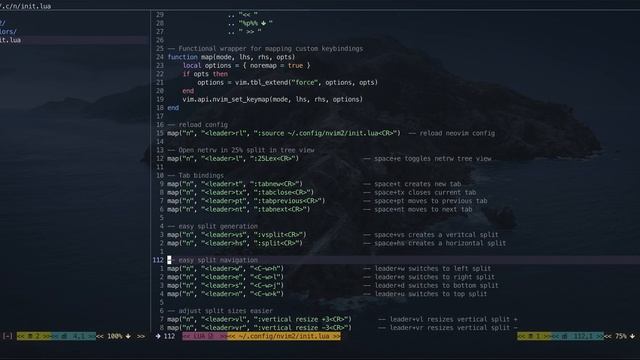The height and width of the screenshot is (360, 640).
Task: Click the <leader>nt :tabnext<CR> mapping
Action: (239, 209)
